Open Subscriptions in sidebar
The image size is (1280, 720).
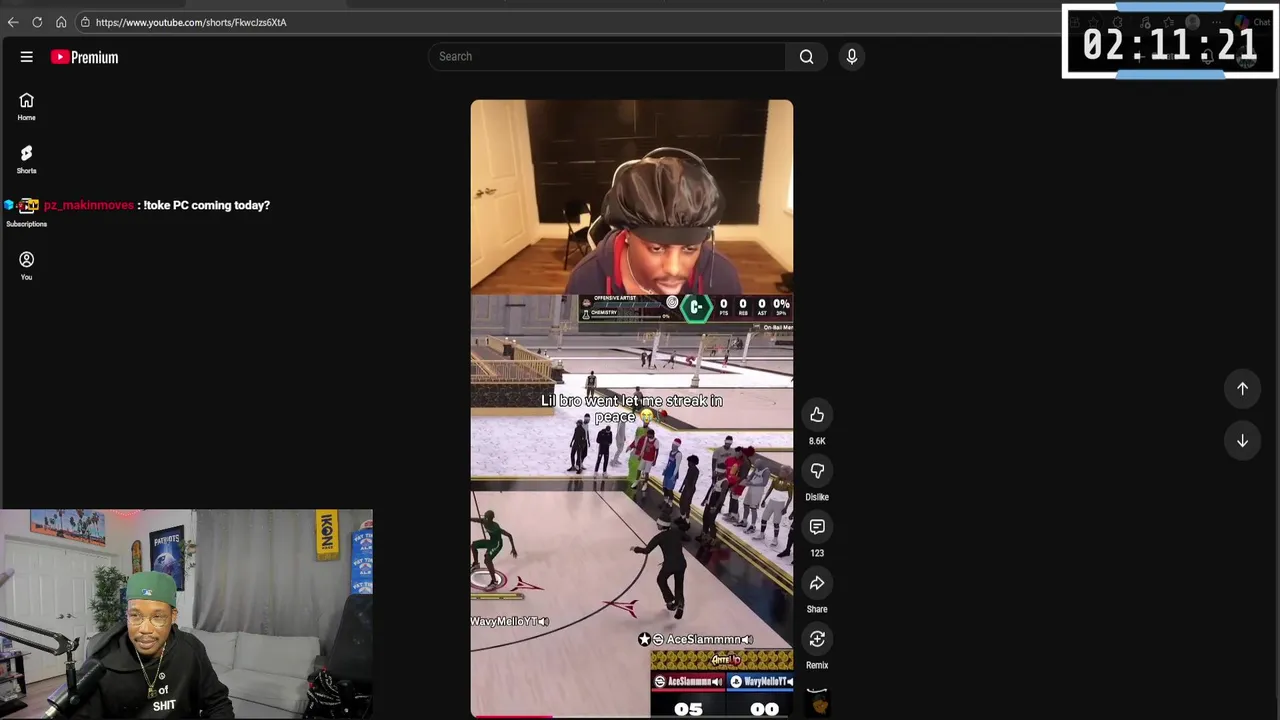click(x=27, y=212)
